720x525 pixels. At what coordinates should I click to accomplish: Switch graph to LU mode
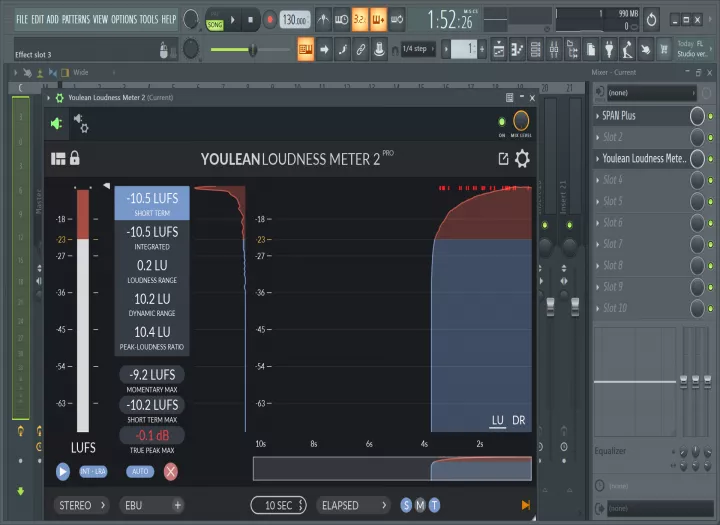click(x=498, y=420)
